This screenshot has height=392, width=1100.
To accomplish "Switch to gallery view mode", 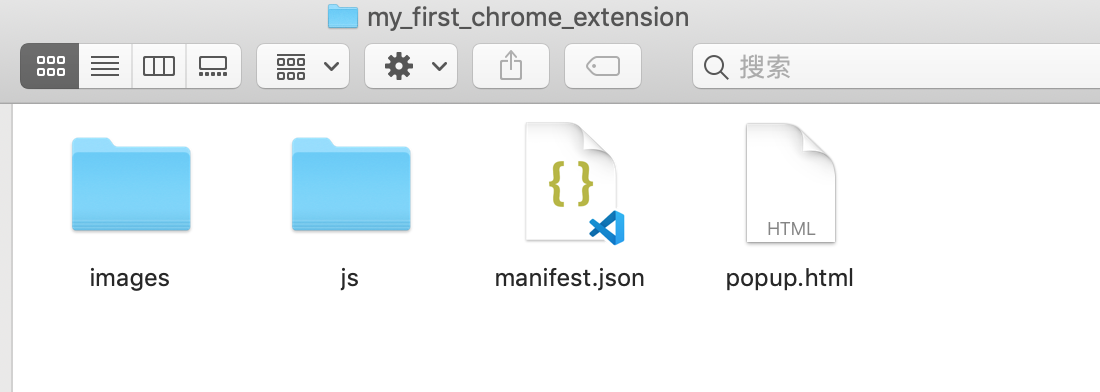I will pos(213,66).
